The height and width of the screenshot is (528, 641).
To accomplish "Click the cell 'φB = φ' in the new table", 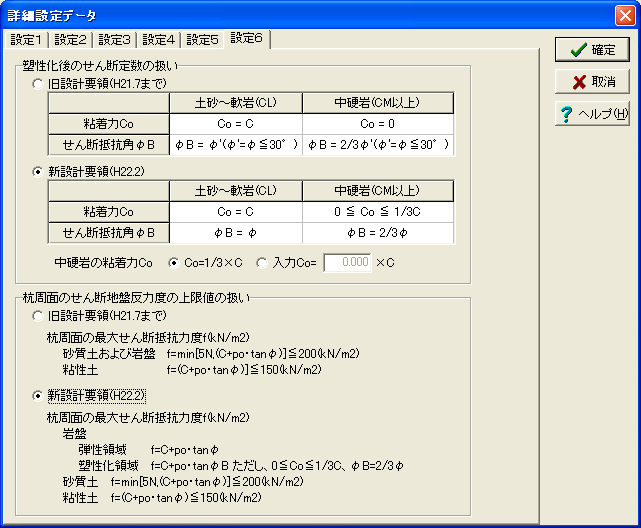I will pyautogui.click(x=236, y=233).
